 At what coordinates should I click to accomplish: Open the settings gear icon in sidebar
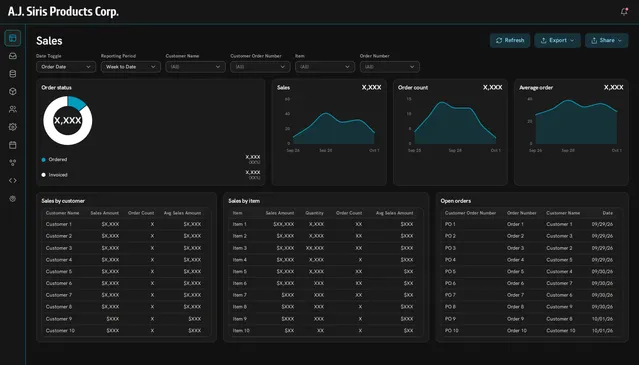(13, 127)
